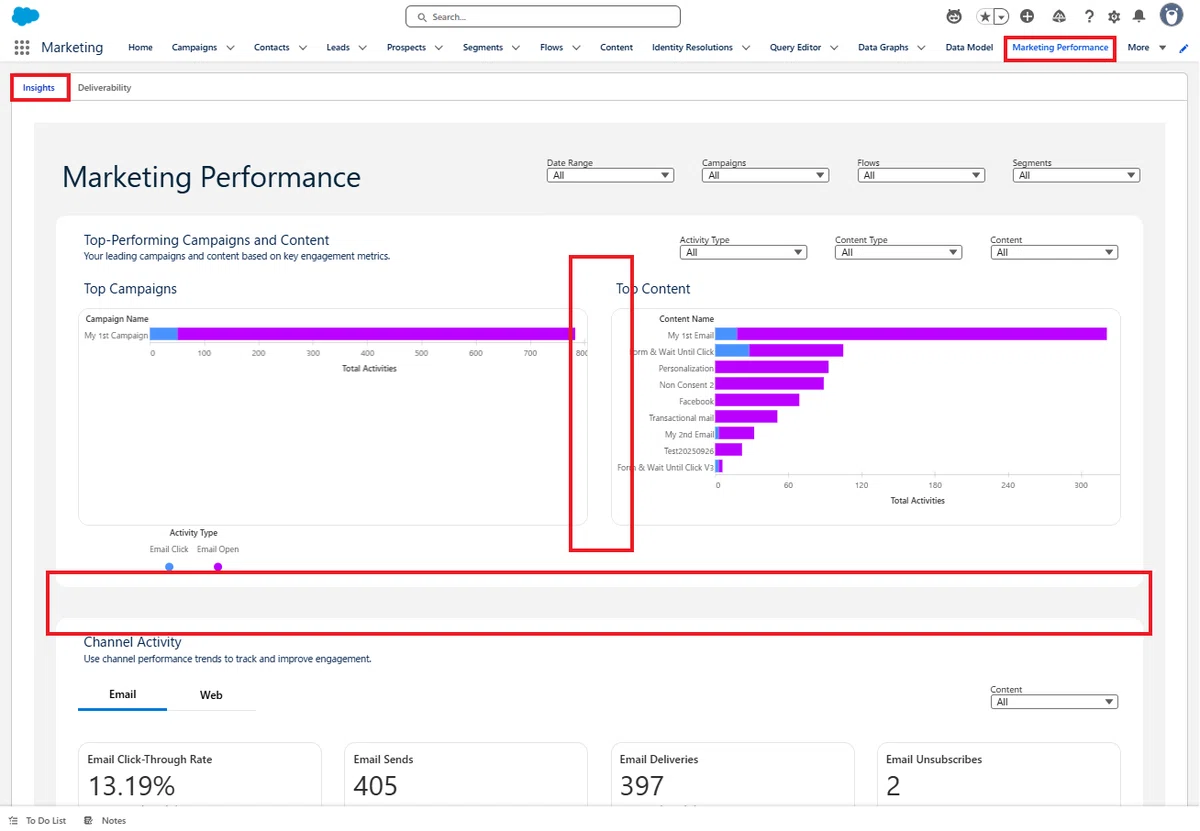
Task: Click the Salesforce cloud logo
Action: tap(25, 16)
